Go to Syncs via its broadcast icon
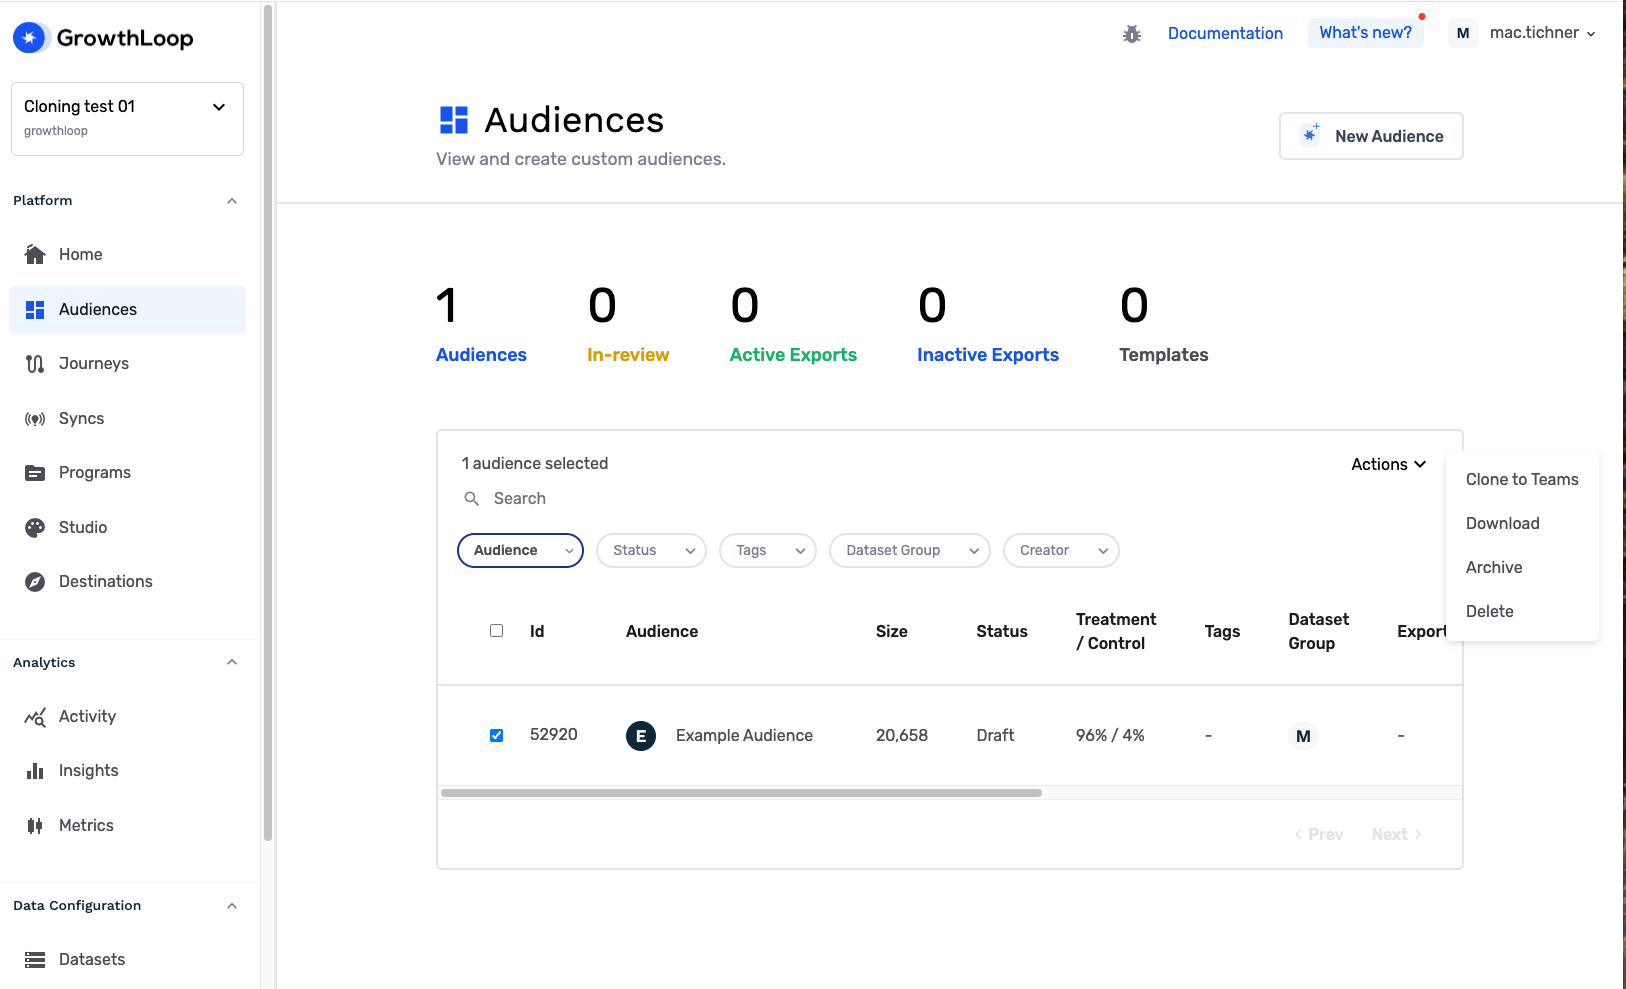The image size is (1626, 989). click(x=35, y=419)
